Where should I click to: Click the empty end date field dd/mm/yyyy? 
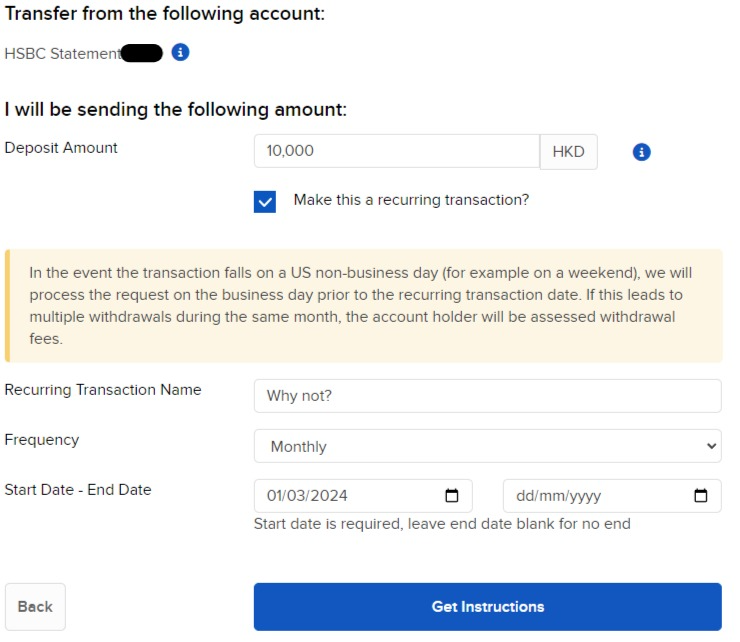pyautogui.click(x=612, y=496)
